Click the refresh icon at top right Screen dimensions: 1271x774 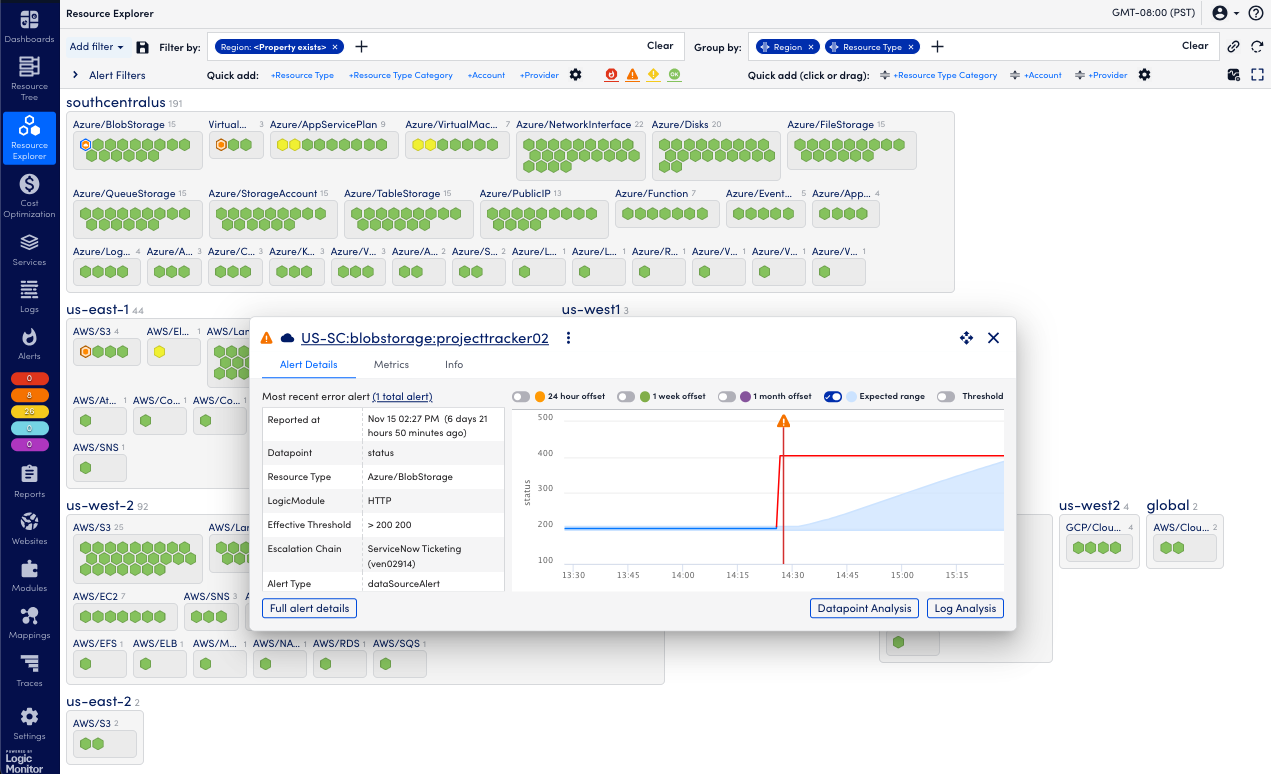(x=1257, y=46)
